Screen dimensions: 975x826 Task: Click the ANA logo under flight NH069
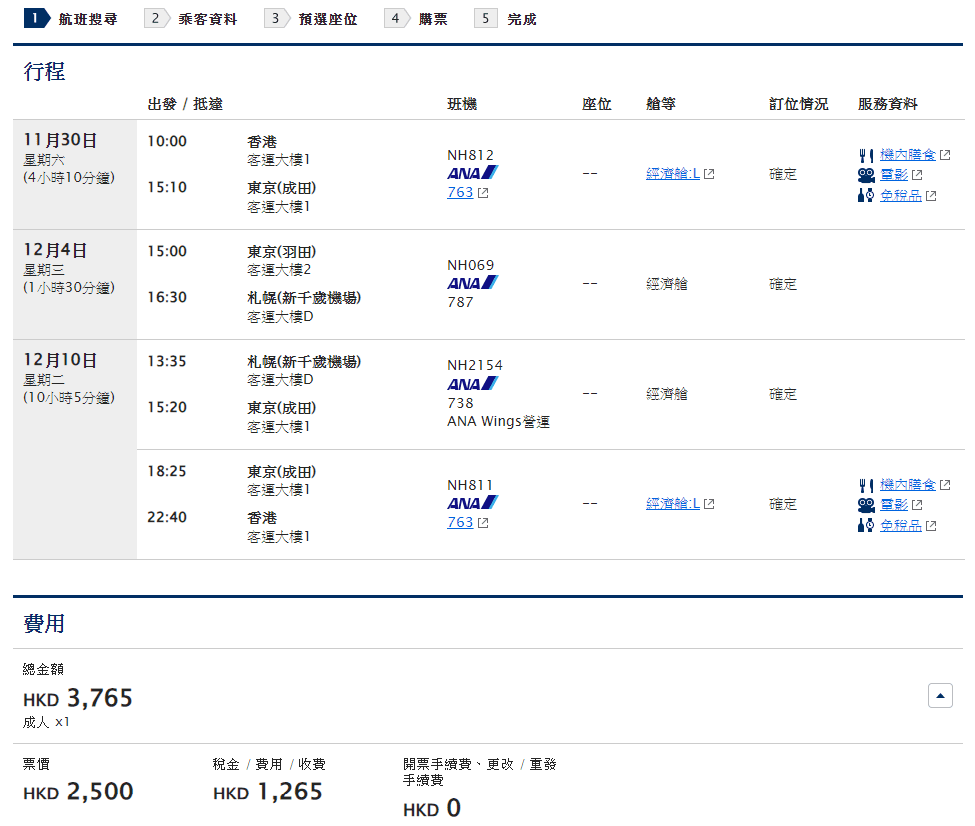point(472,283)
